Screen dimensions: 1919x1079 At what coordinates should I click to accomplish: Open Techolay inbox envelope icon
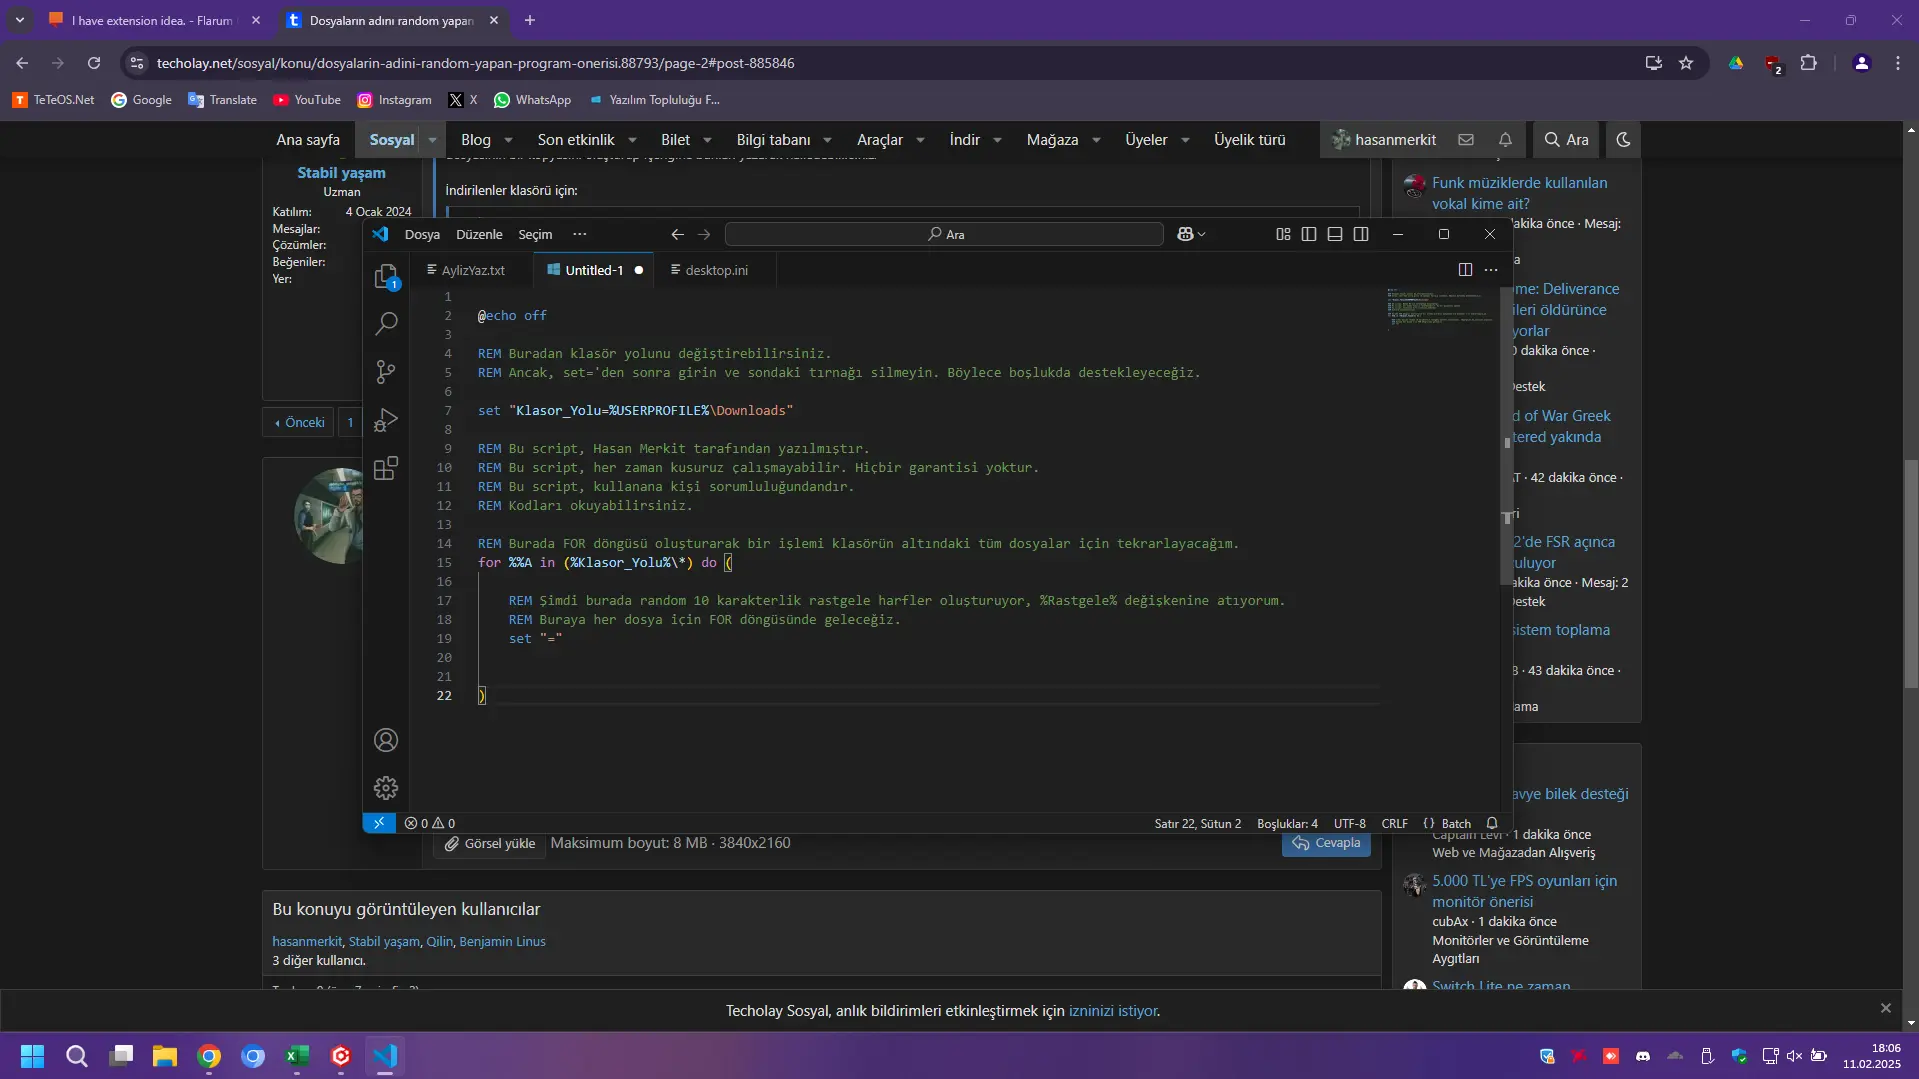pyautogui.click(x=1466, y=140)
